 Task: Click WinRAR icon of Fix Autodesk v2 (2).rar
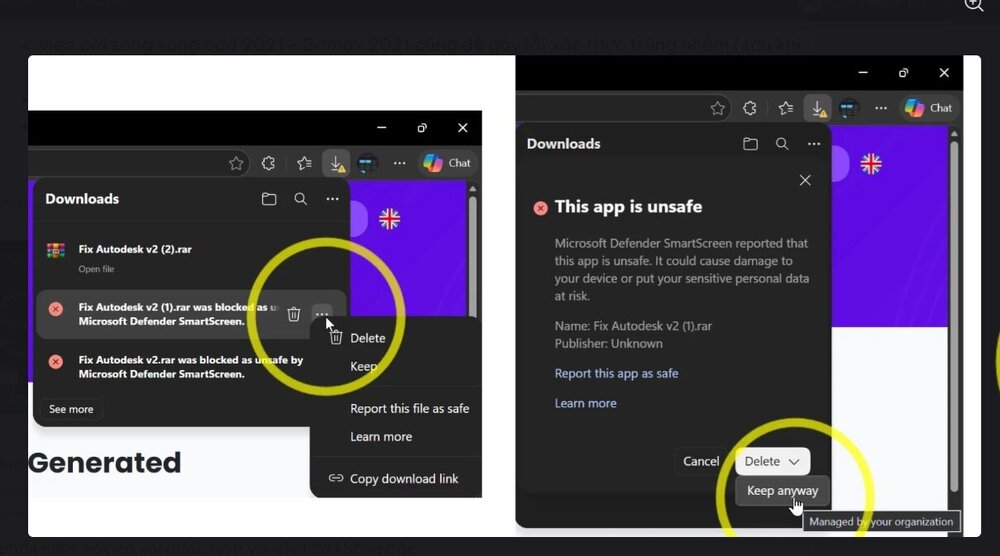click(x=55, y=250)
